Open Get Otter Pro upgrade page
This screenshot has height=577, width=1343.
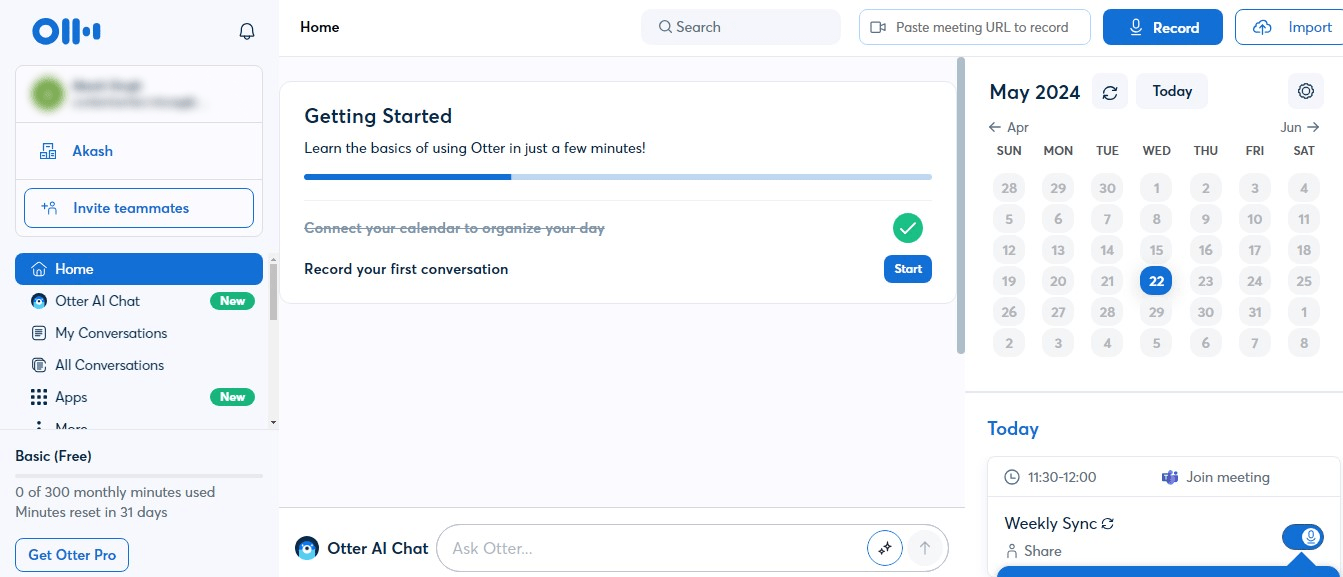pyautogui.click(x=71, y=554)
